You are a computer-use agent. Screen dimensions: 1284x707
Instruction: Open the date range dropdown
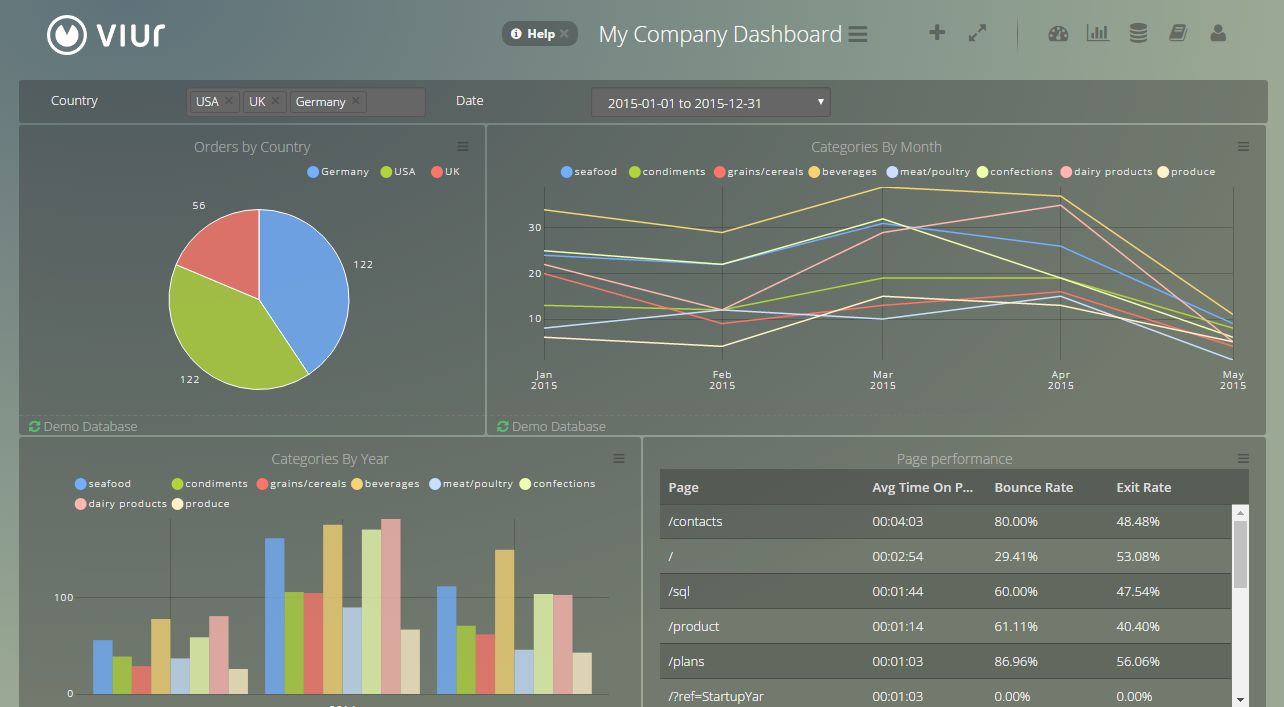tap(710, 102)
